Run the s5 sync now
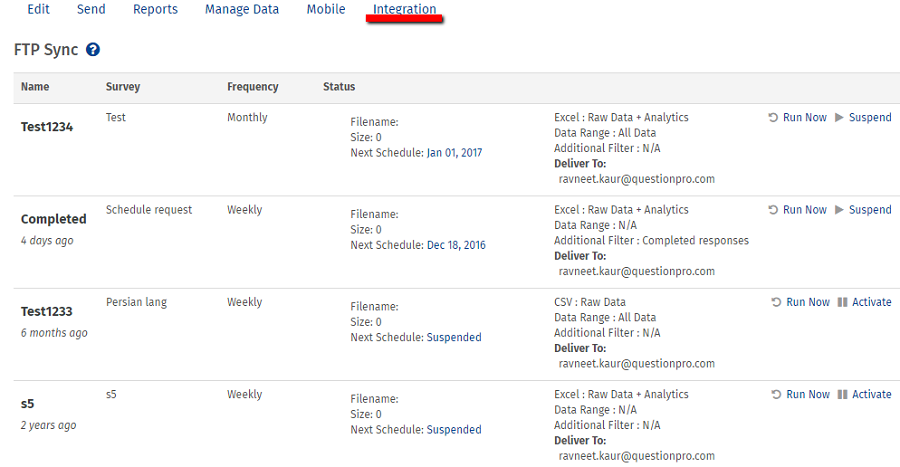900x467 pixels. point(808,394)
